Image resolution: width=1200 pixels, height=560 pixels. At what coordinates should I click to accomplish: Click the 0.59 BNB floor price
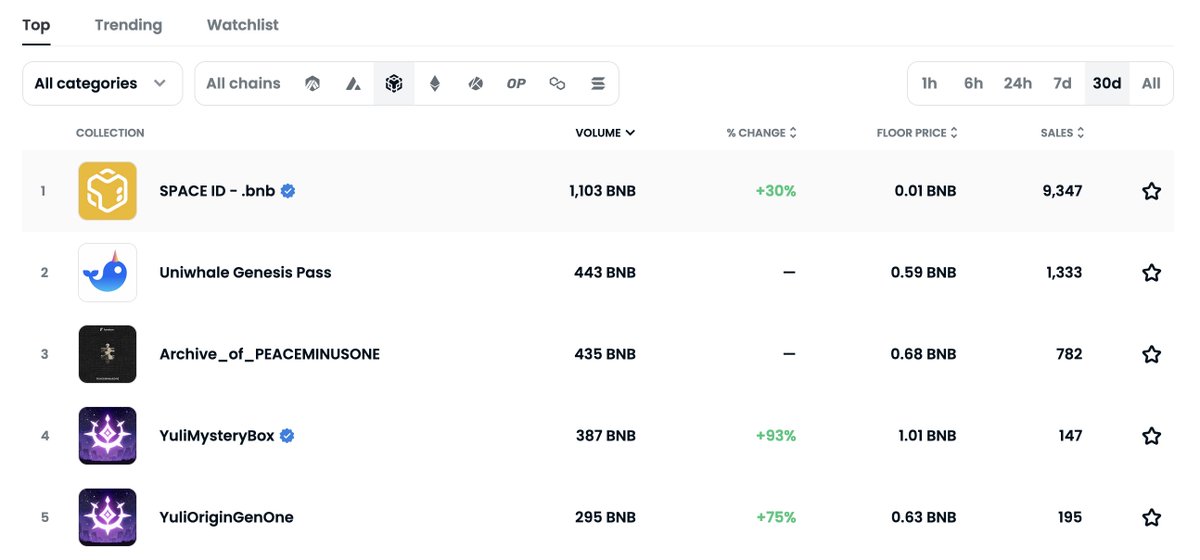click(924, 272)
